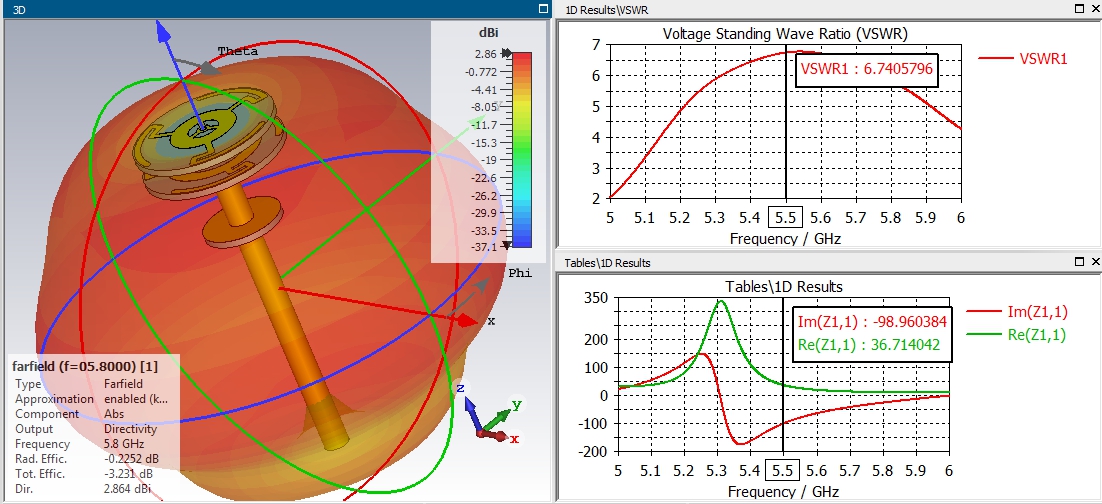This screenshot has width=1102, height=504.
Task: Click the Theta angle label
Action: coord(238,51)
